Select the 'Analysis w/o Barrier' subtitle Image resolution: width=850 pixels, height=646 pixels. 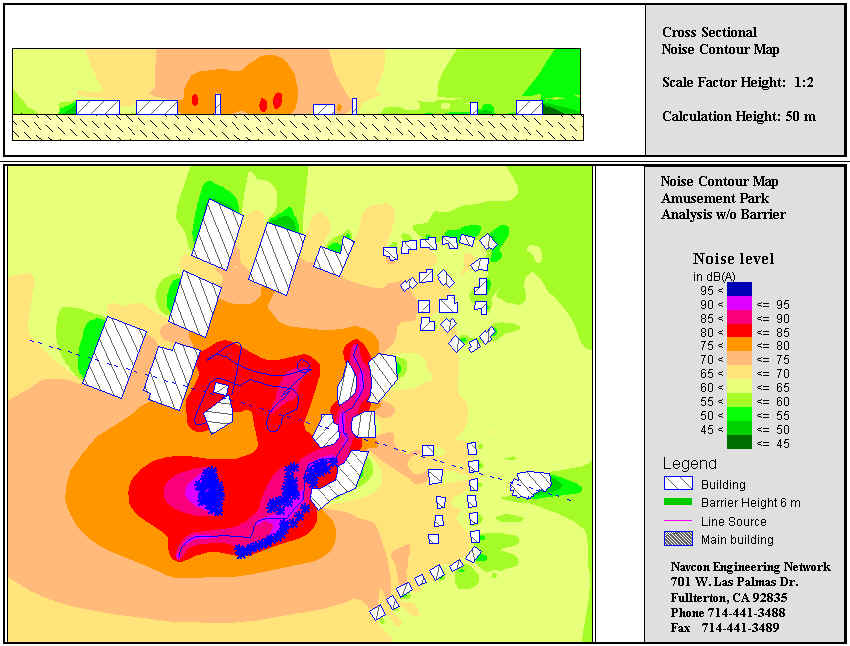(x=722, y=214)
